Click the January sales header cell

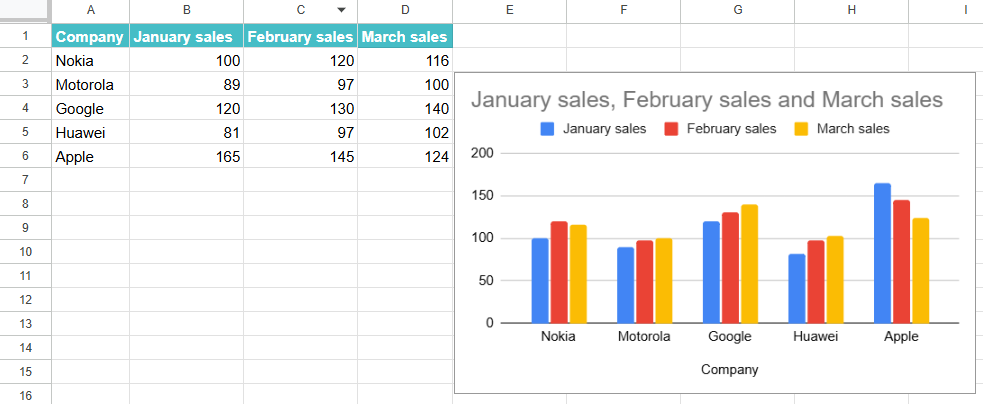tap(187, 36)
